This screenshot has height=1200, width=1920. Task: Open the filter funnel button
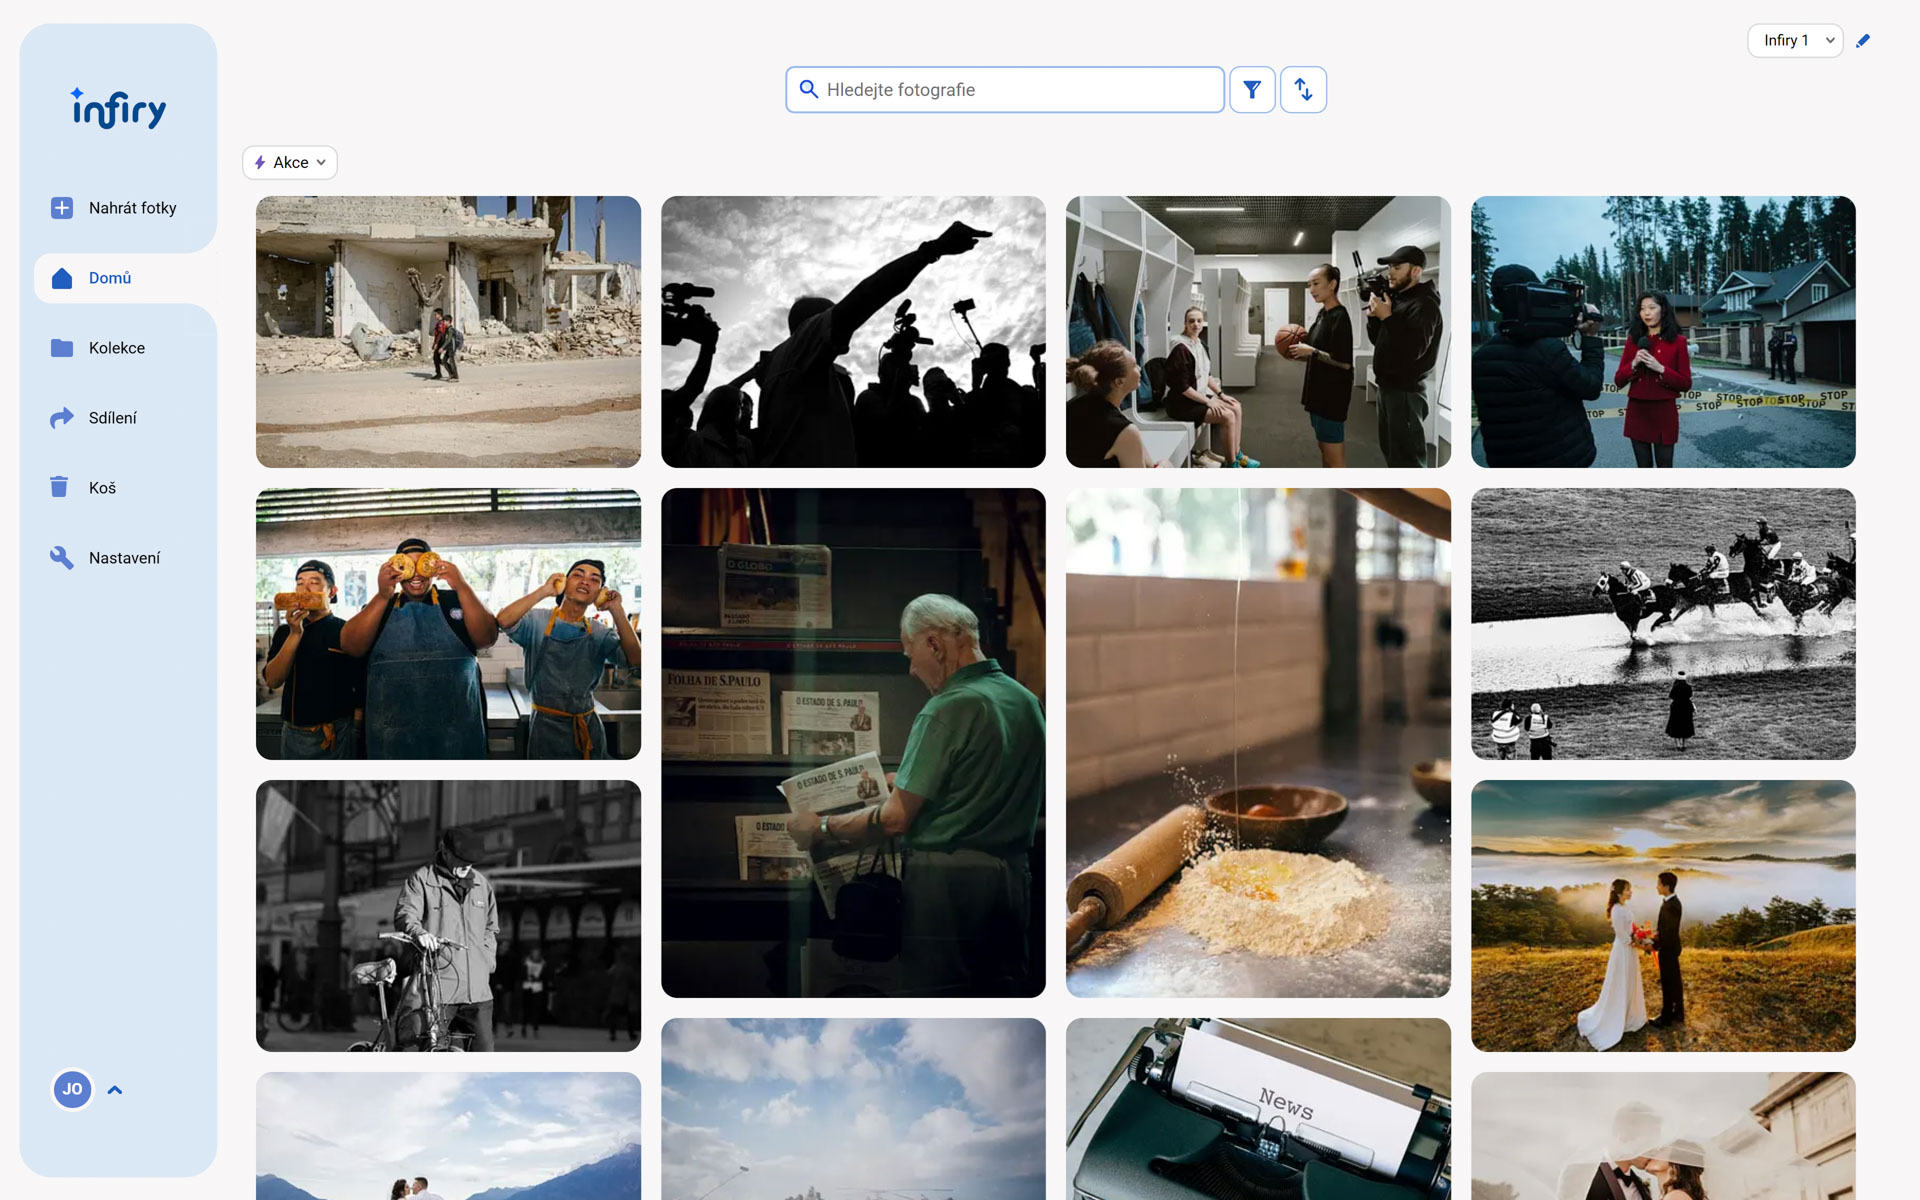coord(1252,90)
